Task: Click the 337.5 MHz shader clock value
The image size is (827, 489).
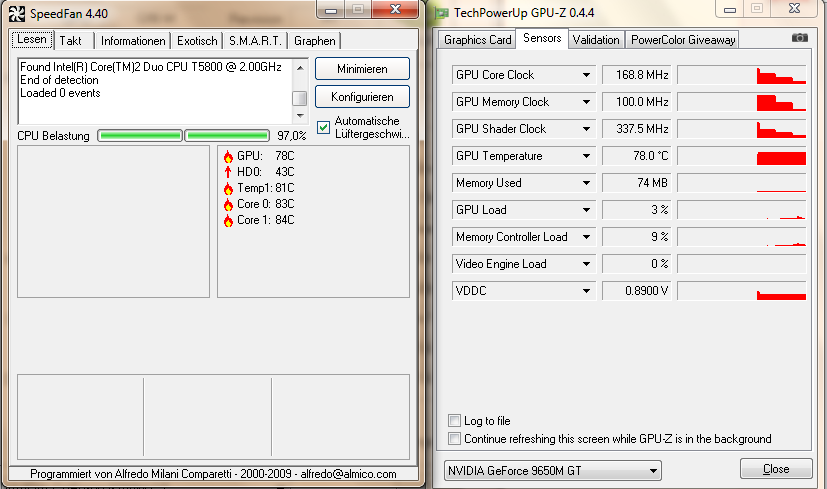Action: tap(637, 129)
